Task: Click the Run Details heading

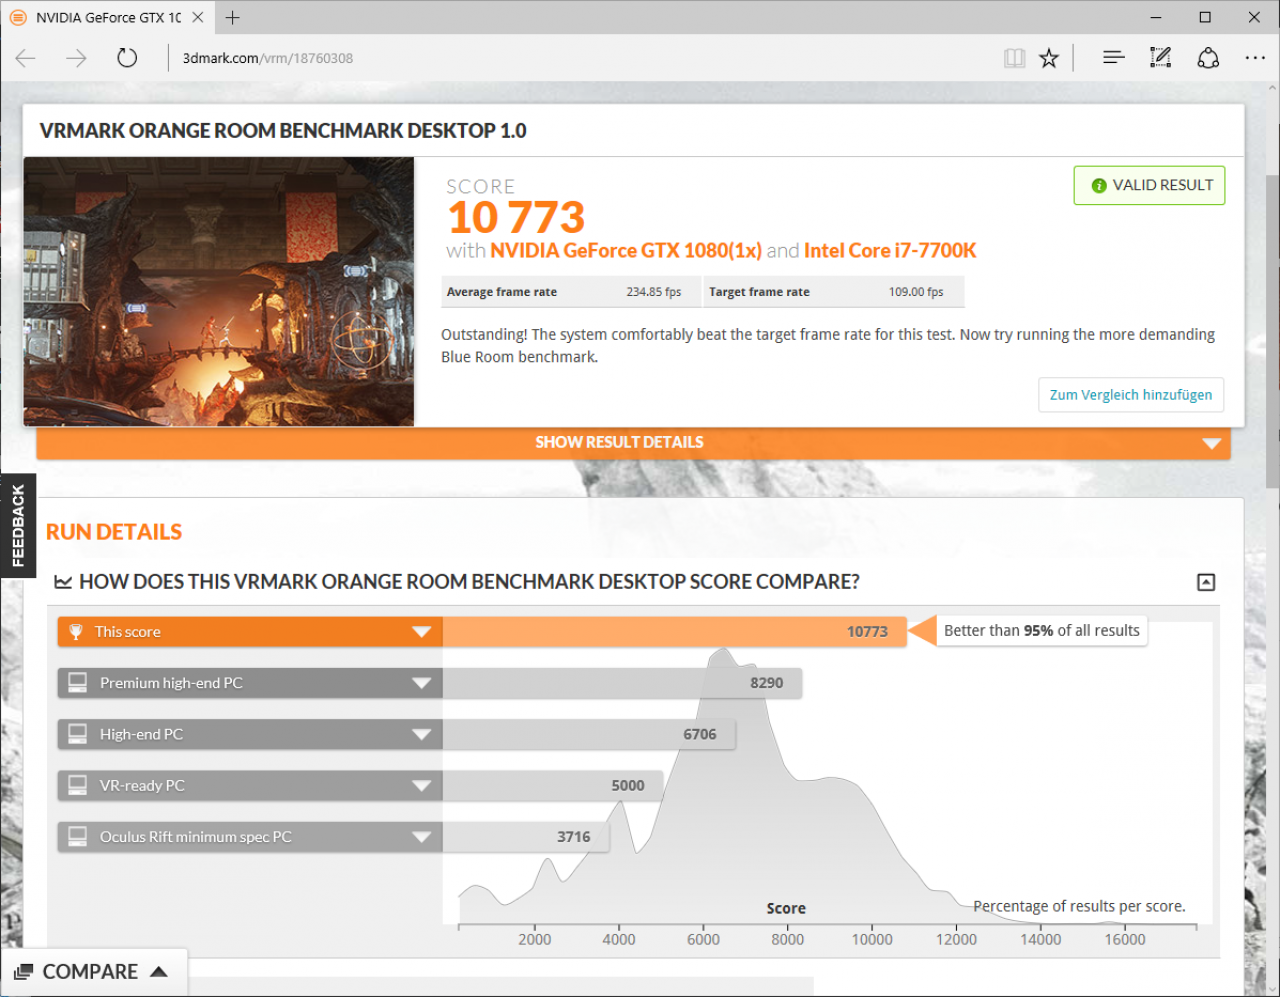Action: (114, 532)
